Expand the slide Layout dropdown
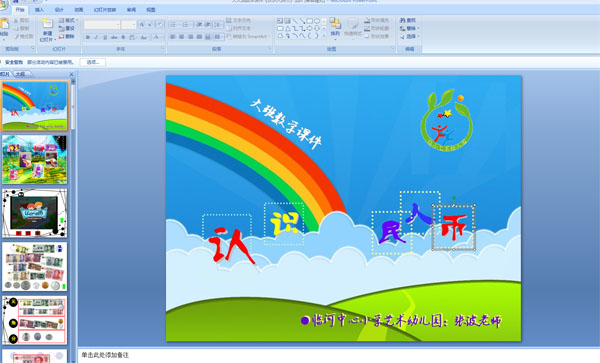The height and width of the screenshot is (363, 600). (x=68, y=20)
